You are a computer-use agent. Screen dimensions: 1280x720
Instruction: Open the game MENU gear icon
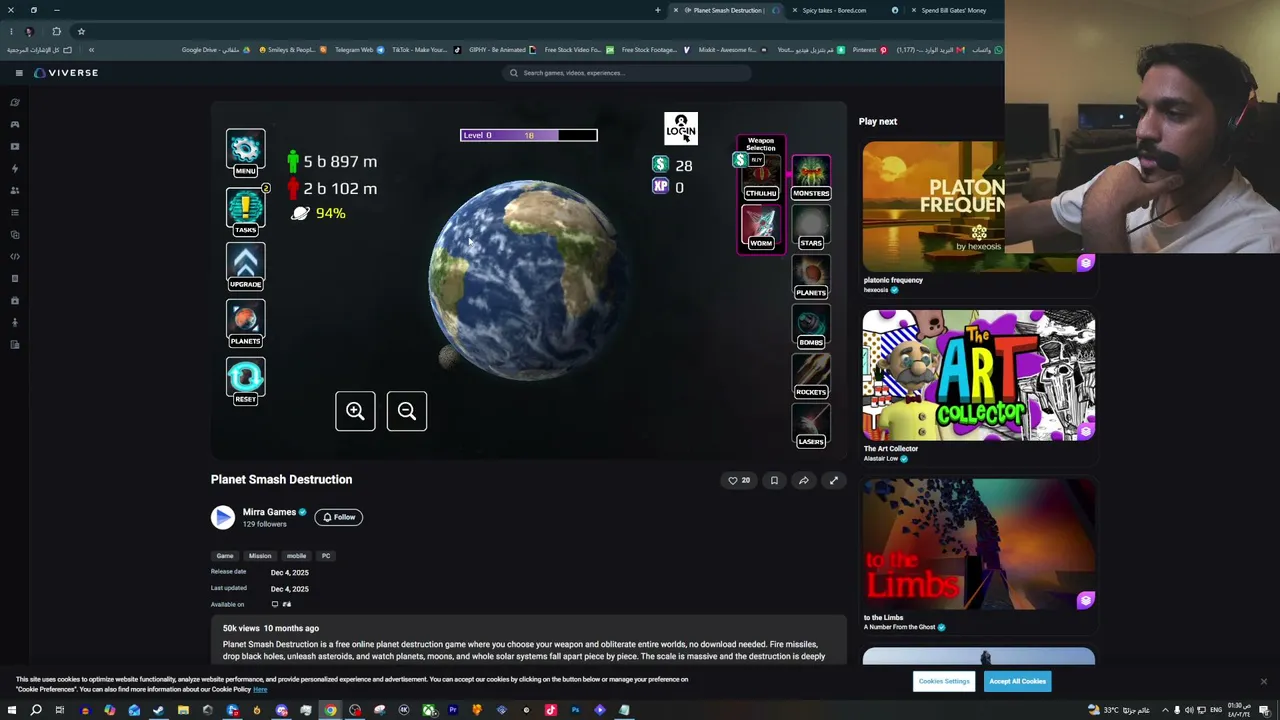245,152
